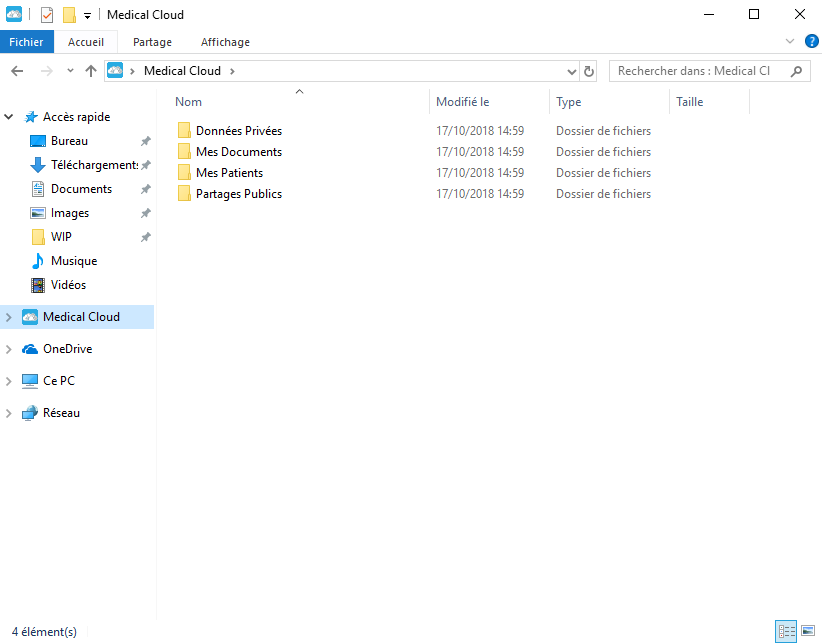Open the recent locations dropdown

(70, 71)
